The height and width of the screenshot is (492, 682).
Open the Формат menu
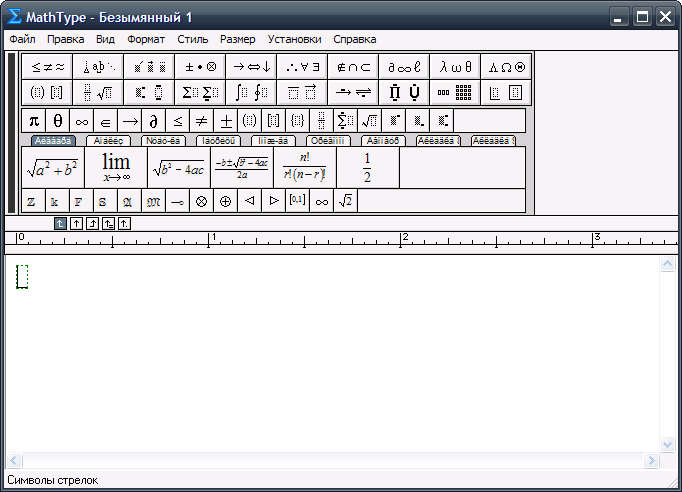pos(146,39)
